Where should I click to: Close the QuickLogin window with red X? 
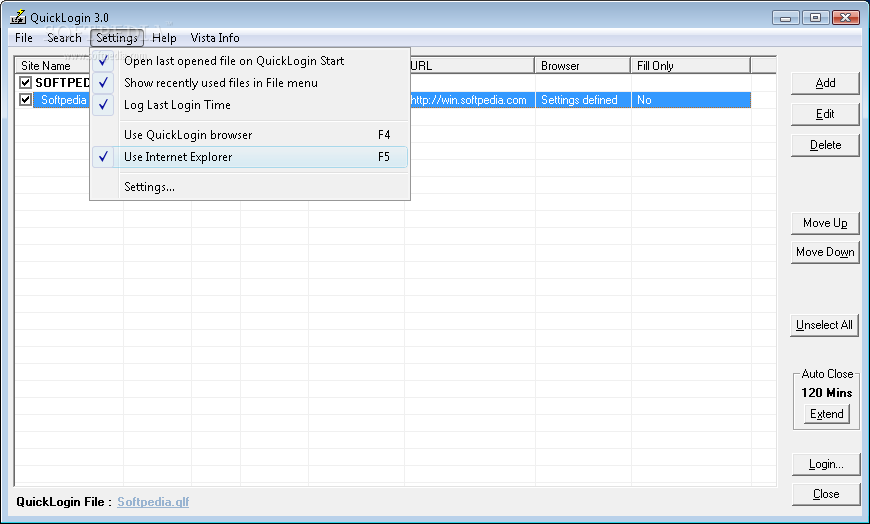(x=846, y=18)
